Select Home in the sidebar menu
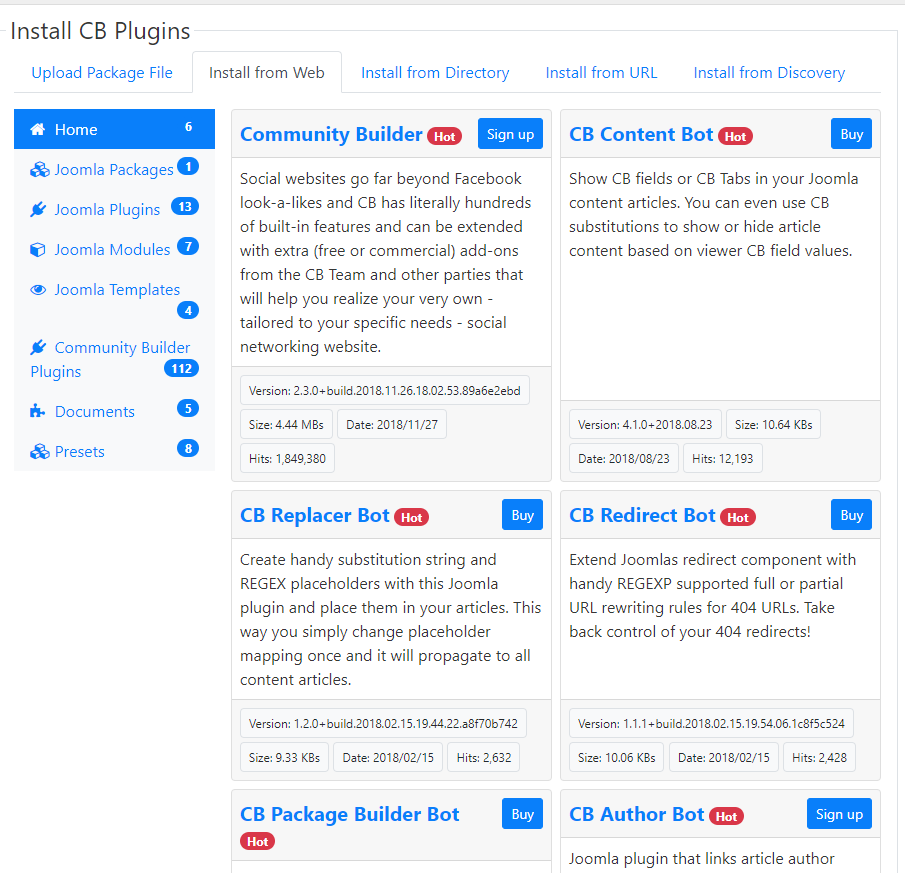 [114, 129]
